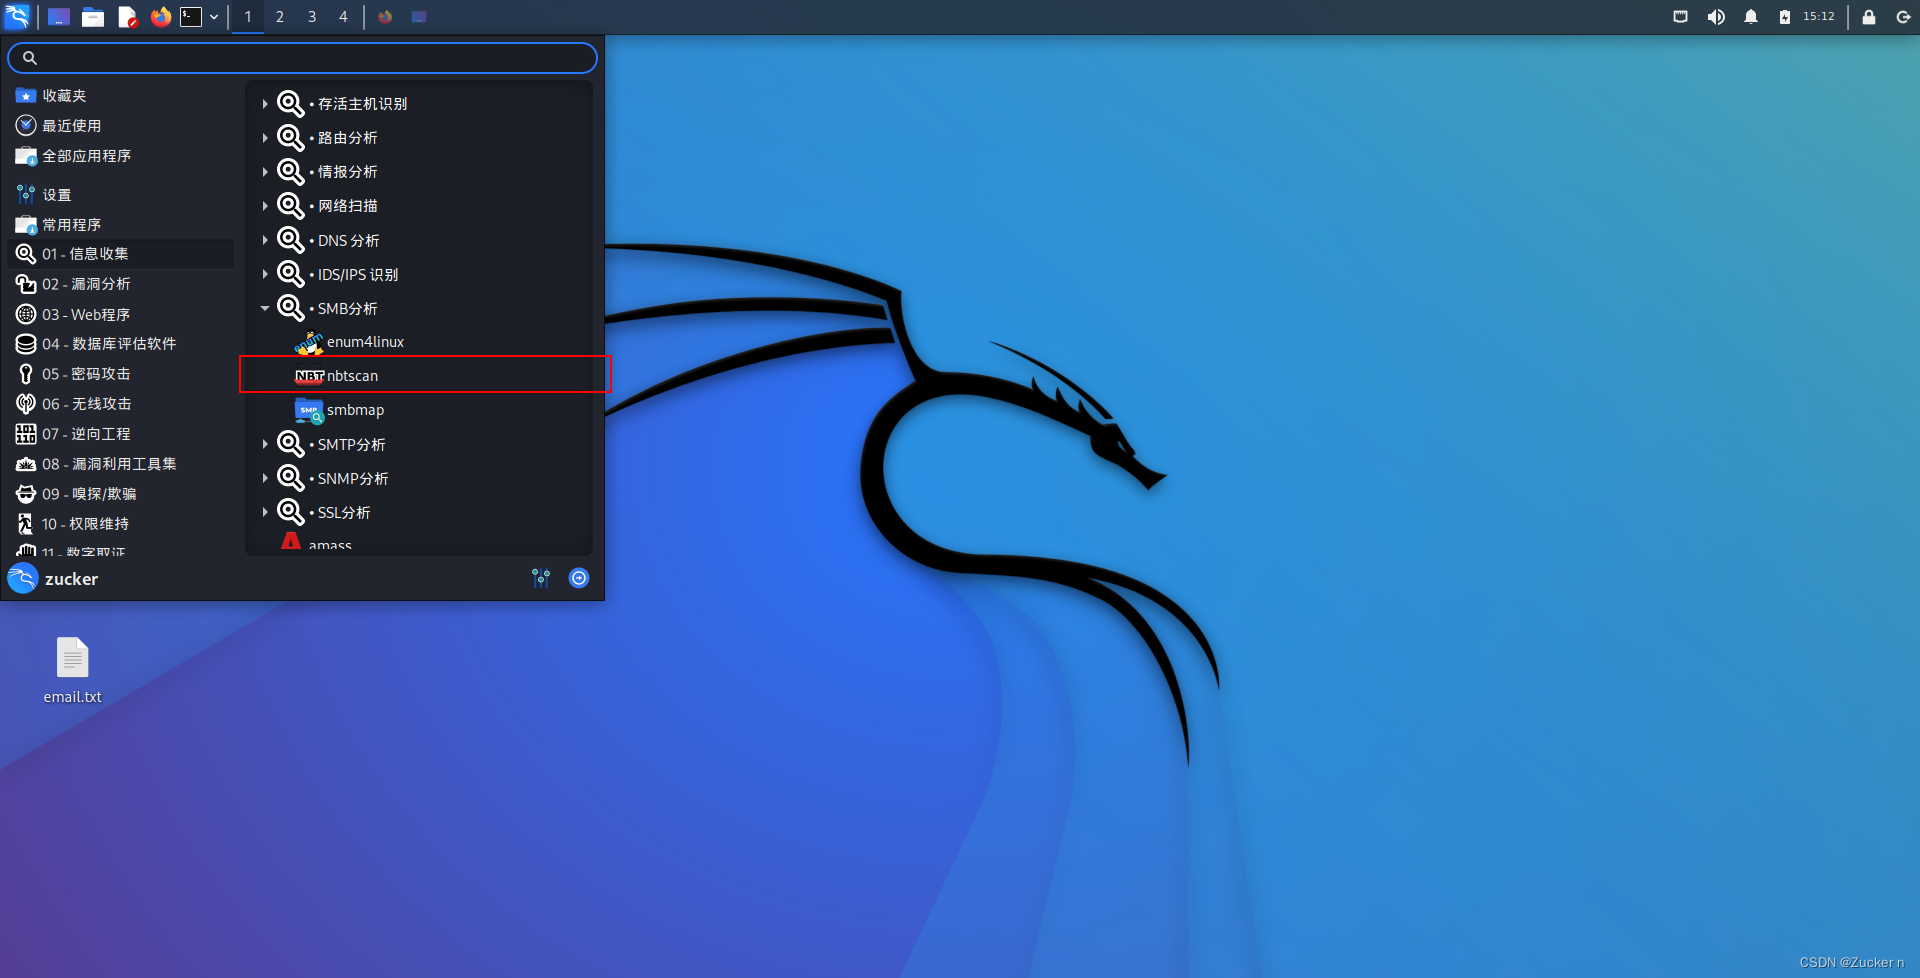Expand the DNS 分析 submenu arrow
Viewport: 1920px width, 978px height.
pos(265,241)
